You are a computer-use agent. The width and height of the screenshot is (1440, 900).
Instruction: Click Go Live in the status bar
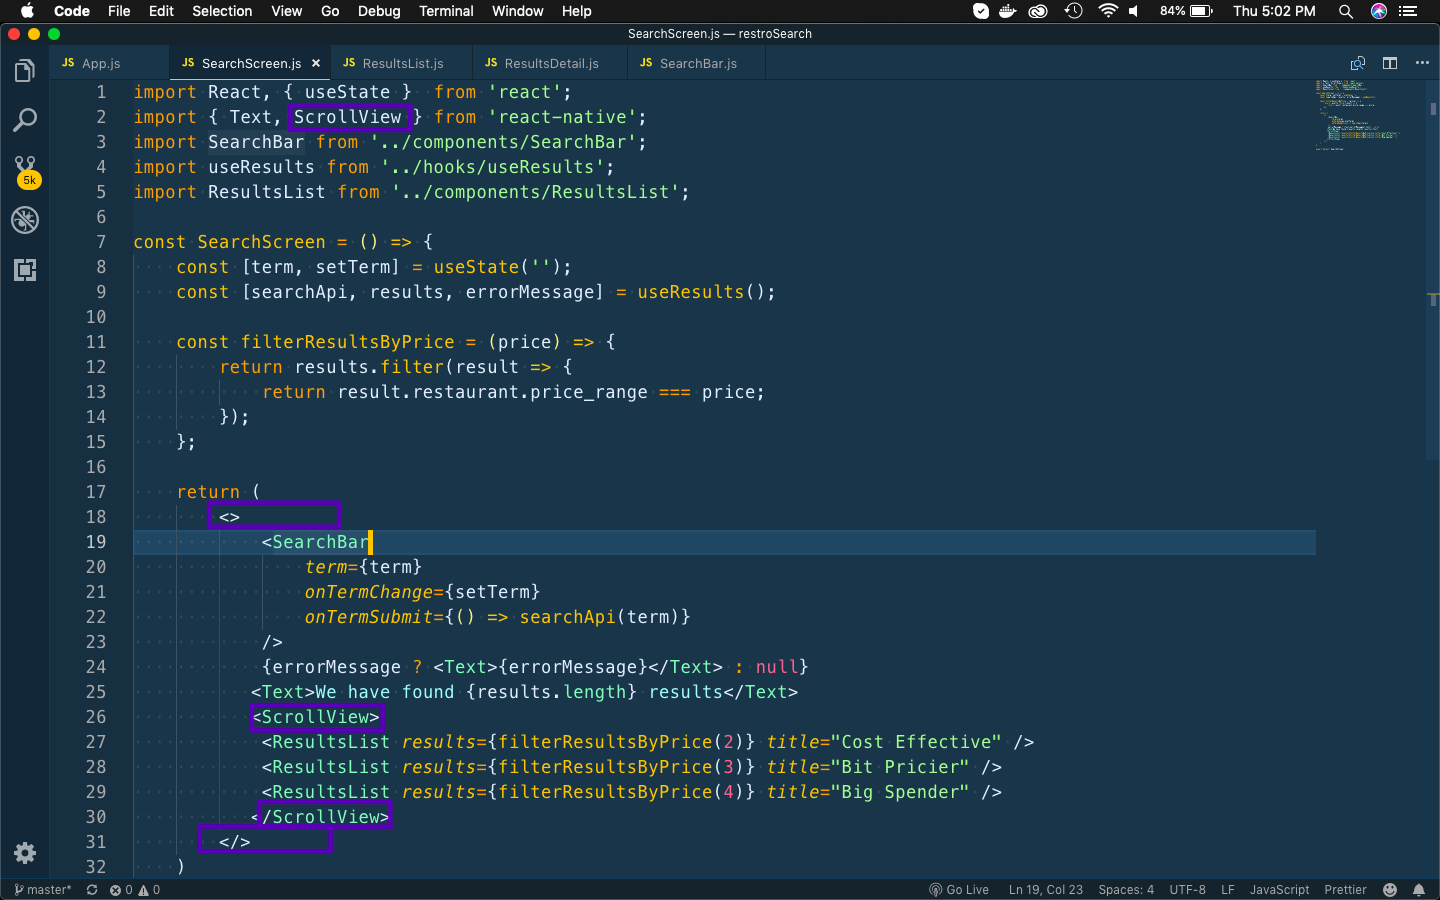pyautogui.click(x=959, y=889)
